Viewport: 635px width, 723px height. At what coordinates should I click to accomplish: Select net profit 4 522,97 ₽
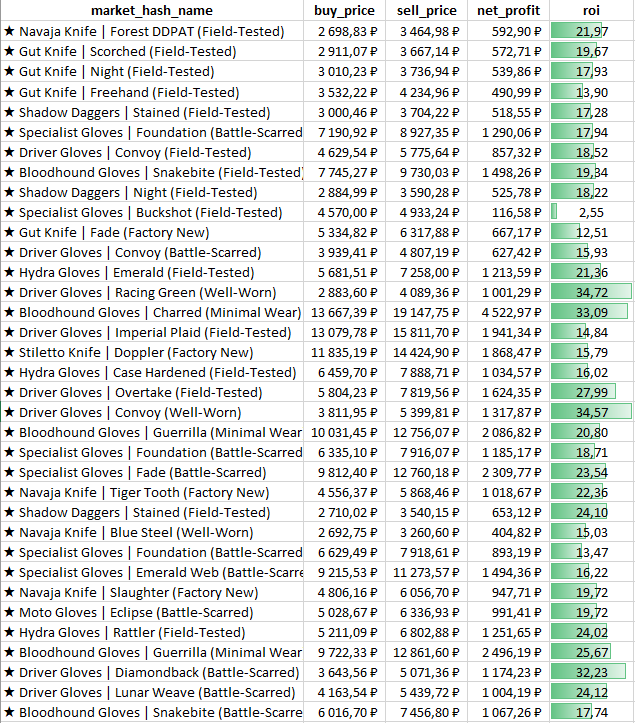[508, 312]
